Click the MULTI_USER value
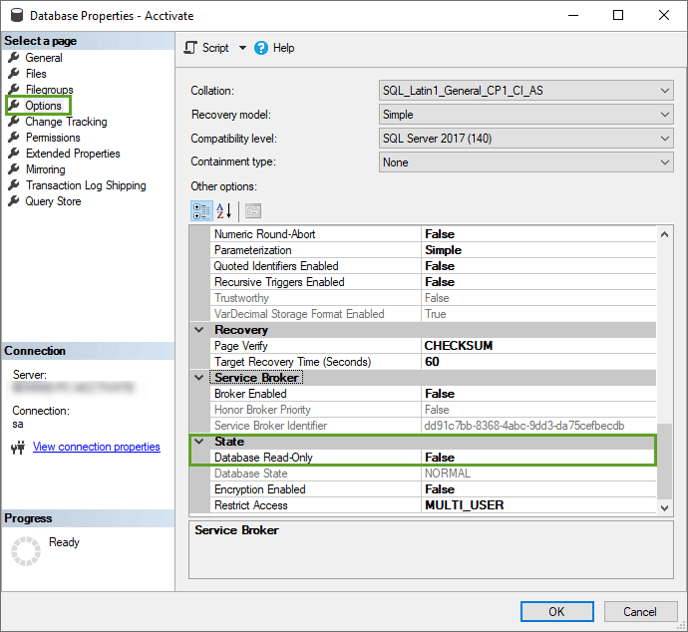 pos(464,505)
